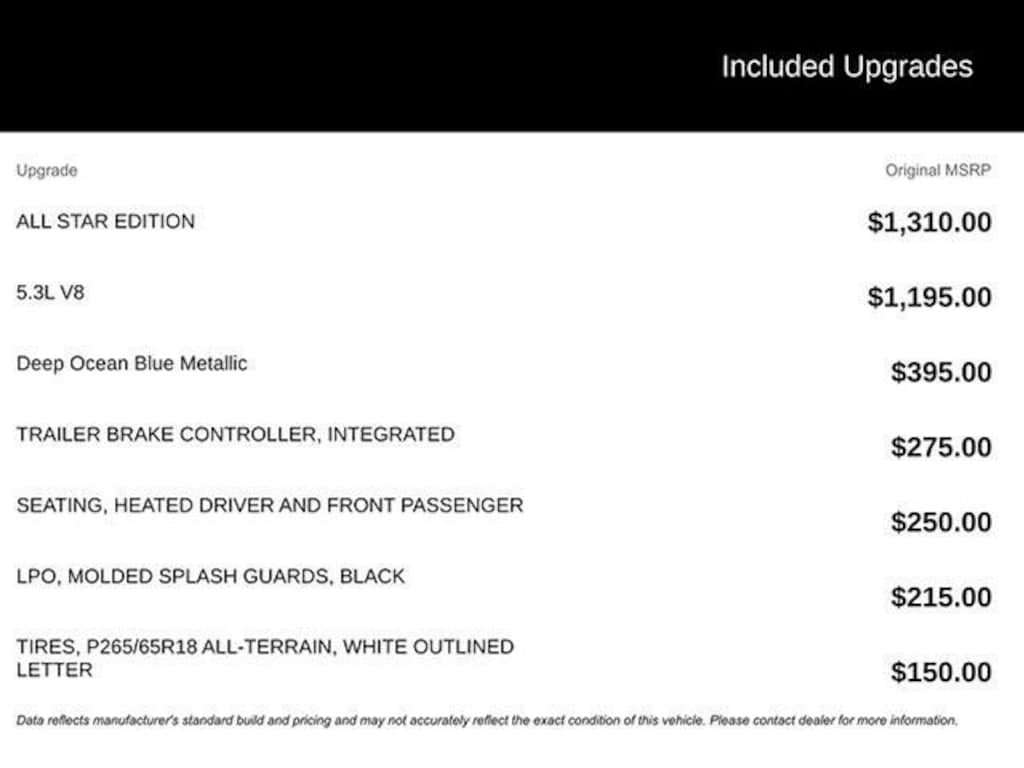Select the 5.3L V8 upgrade entry
Viewport: 1024px width, 768px height.
(x=50, y=293)
